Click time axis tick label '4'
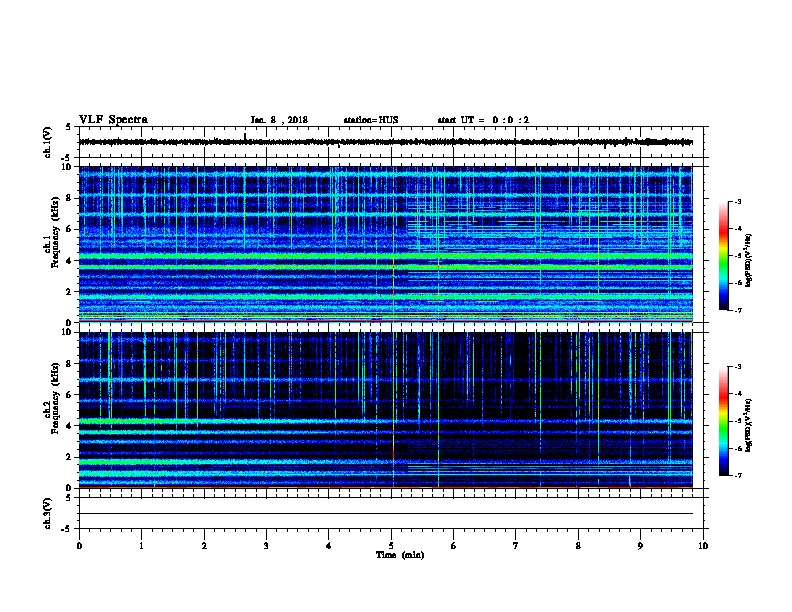Viewport: 792px width, 612px height. [329, 546]
